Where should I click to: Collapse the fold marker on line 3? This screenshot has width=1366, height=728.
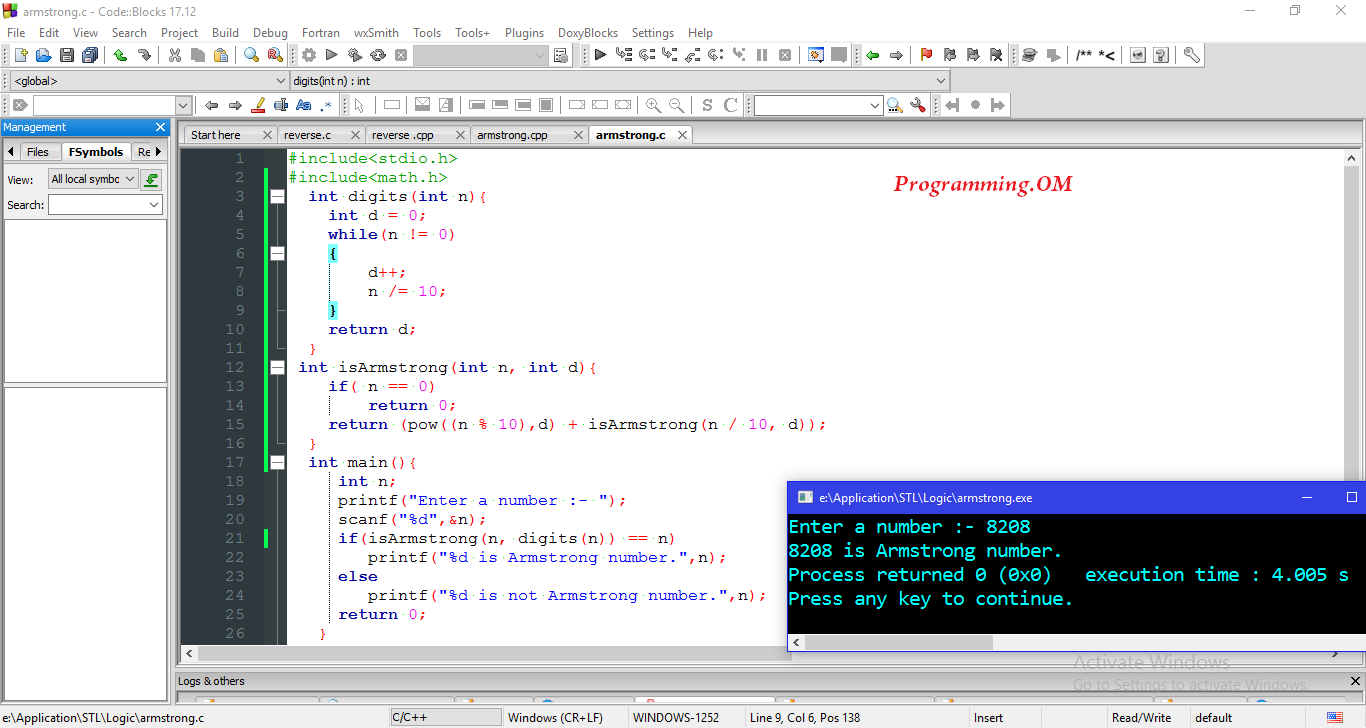(277, 196)
